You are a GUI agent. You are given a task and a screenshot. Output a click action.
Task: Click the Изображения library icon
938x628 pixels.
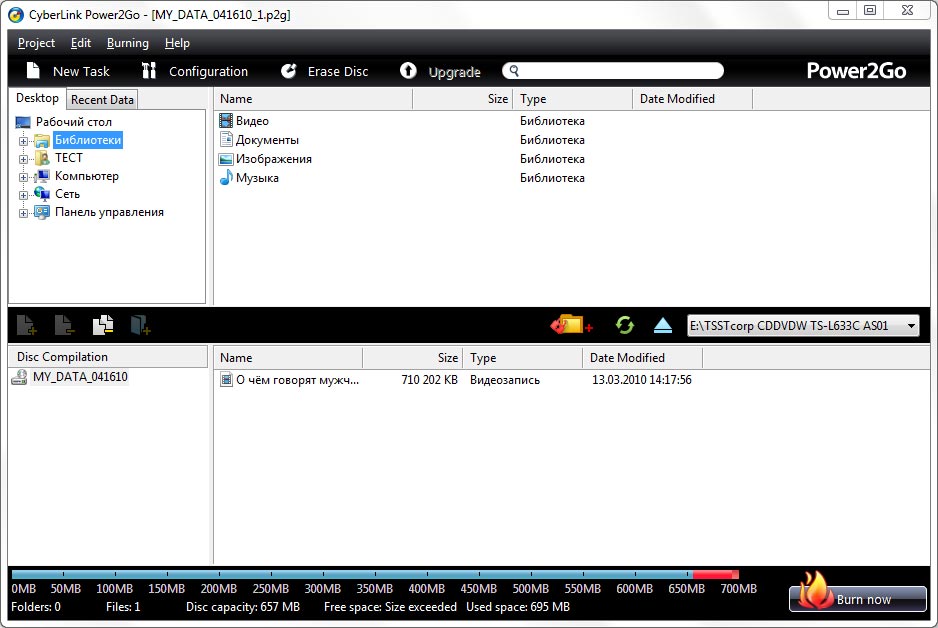(226, 159)
